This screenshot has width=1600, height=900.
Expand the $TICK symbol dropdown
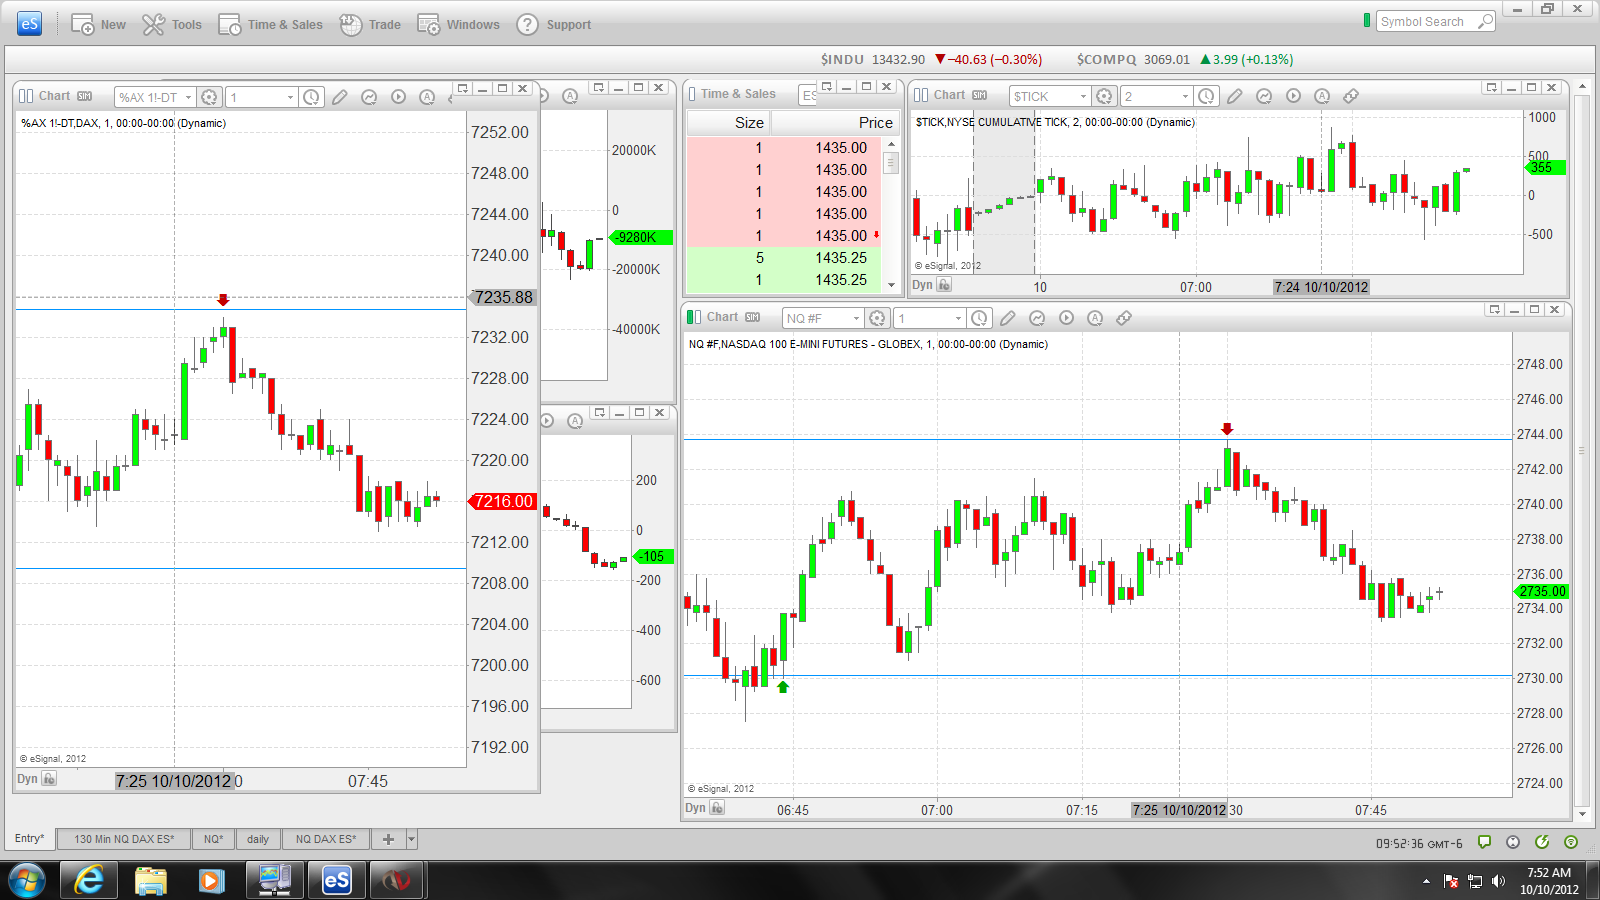[1083, 96]
